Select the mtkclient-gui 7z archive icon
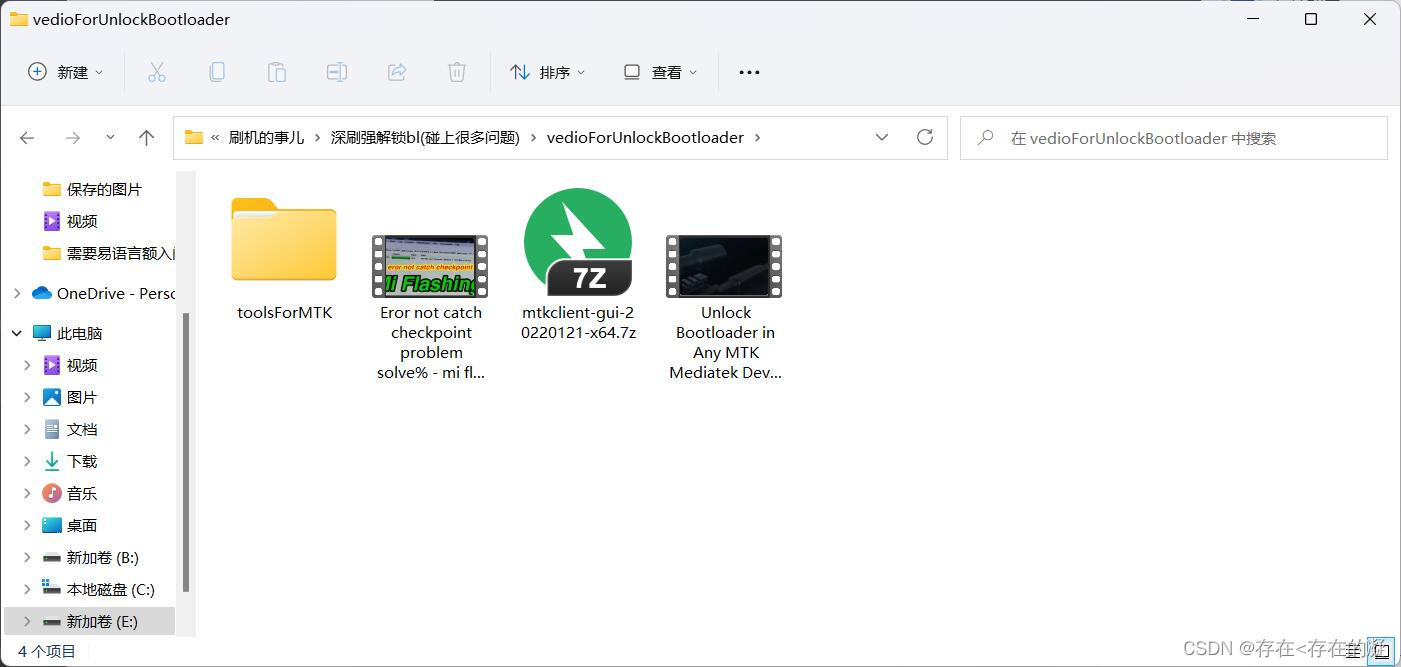Viewport: 1401px width, 667px height. [x=578, y=242]
